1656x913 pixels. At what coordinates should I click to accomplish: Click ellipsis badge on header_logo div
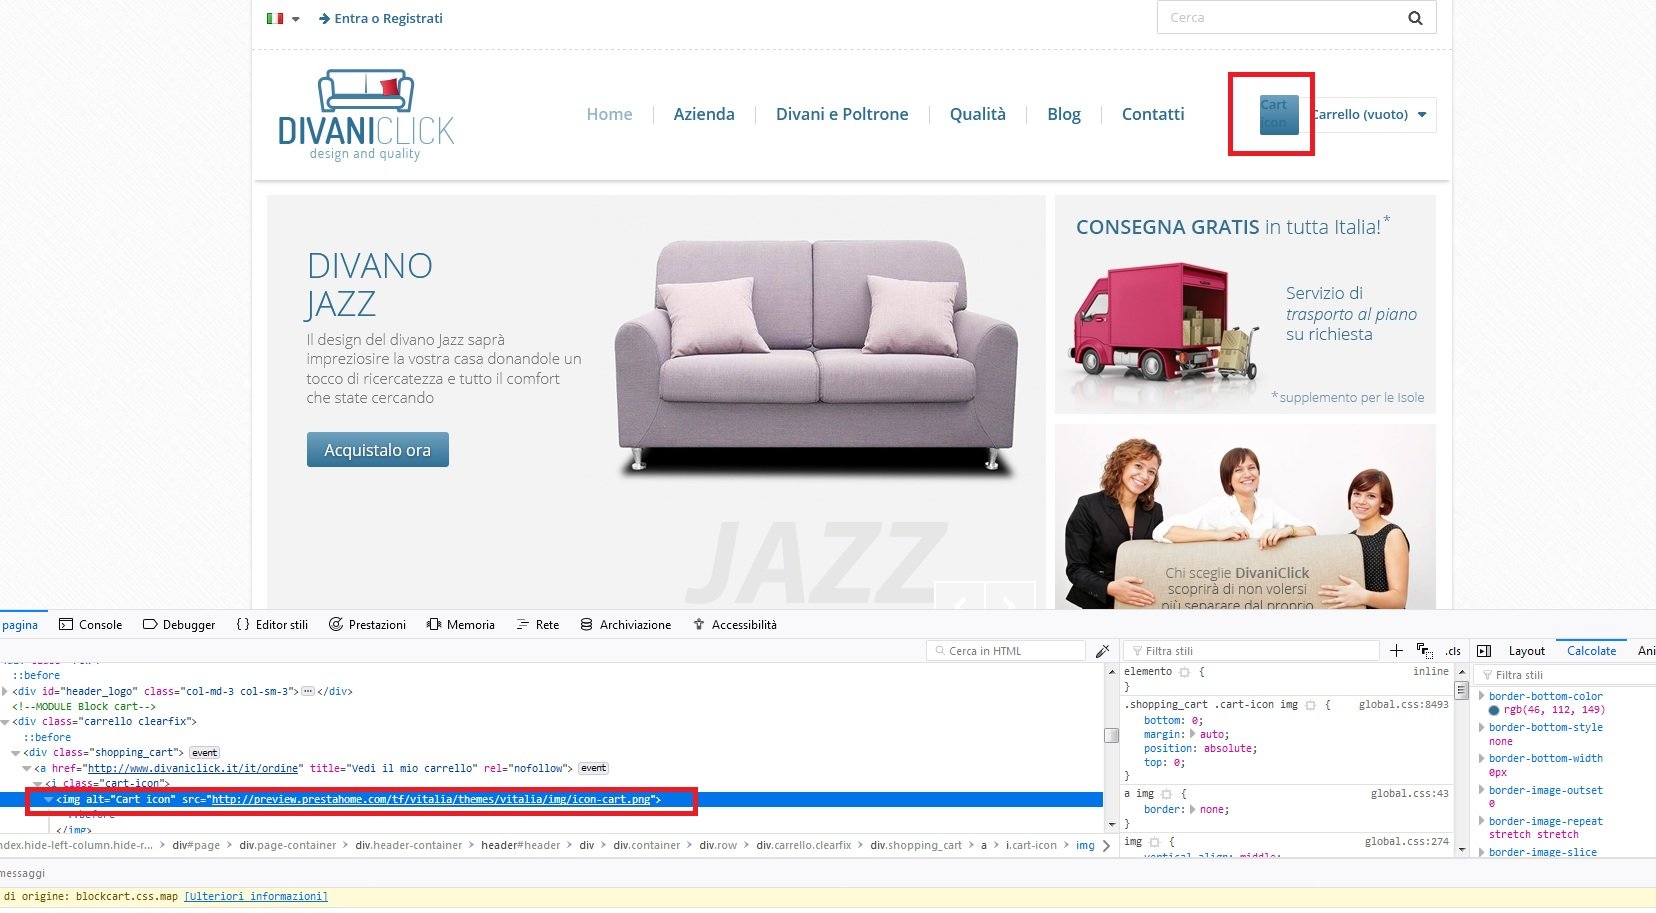point(308,691)
